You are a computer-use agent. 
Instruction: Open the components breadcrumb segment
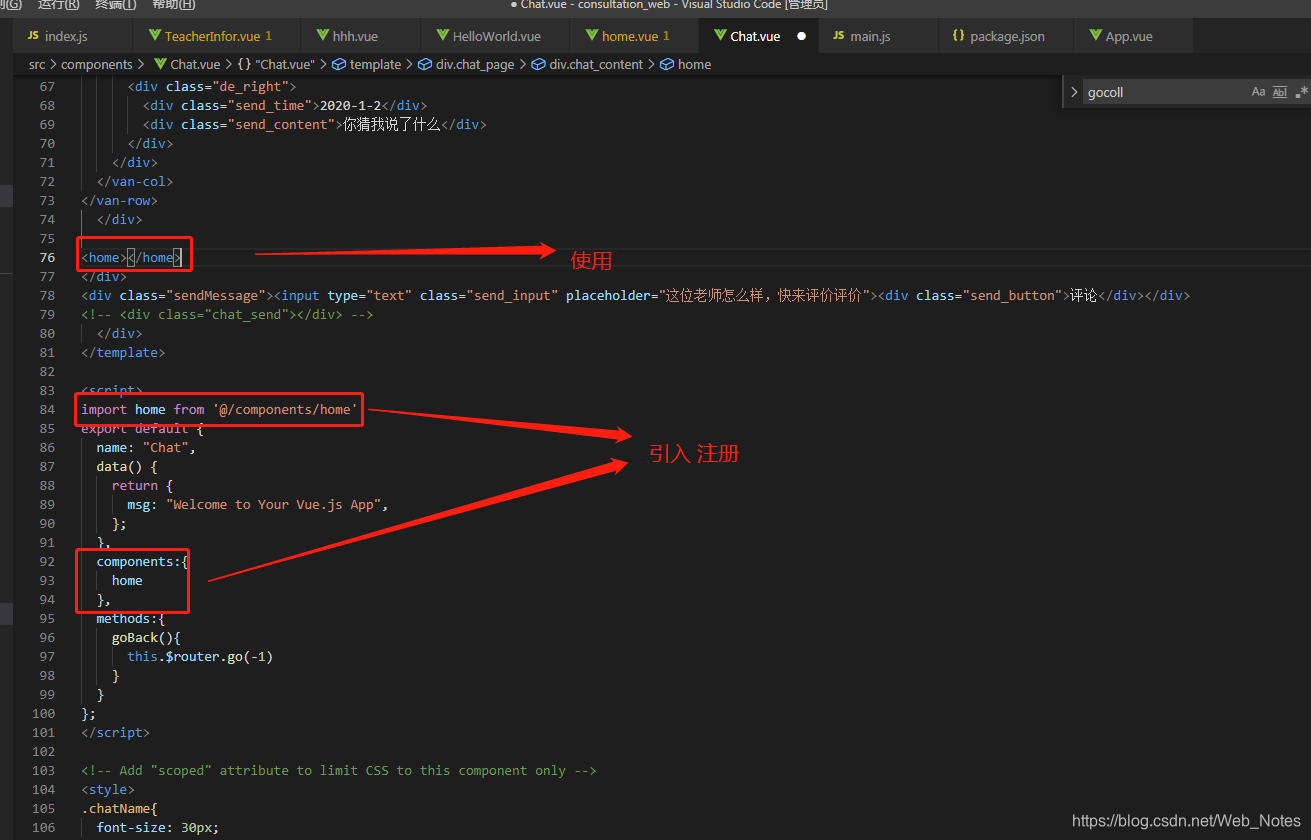97,64
